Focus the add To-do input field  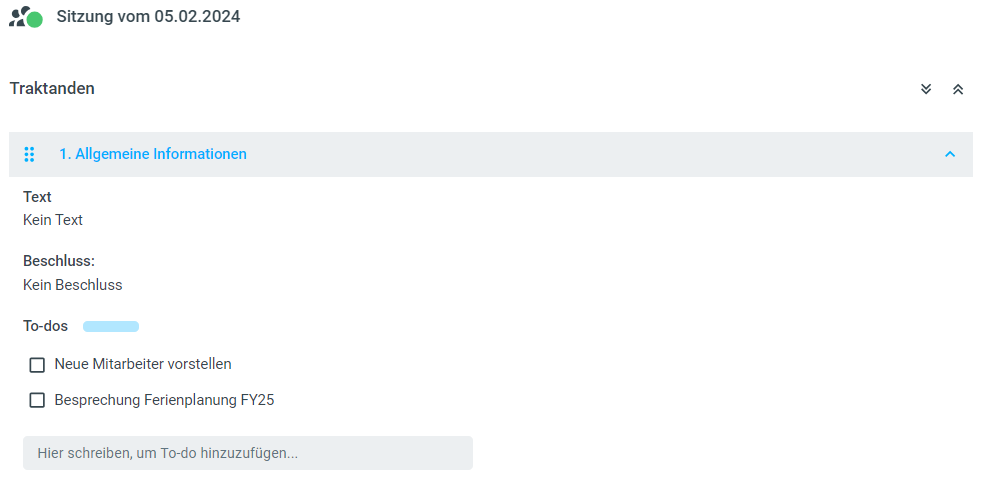click(247, 453)
